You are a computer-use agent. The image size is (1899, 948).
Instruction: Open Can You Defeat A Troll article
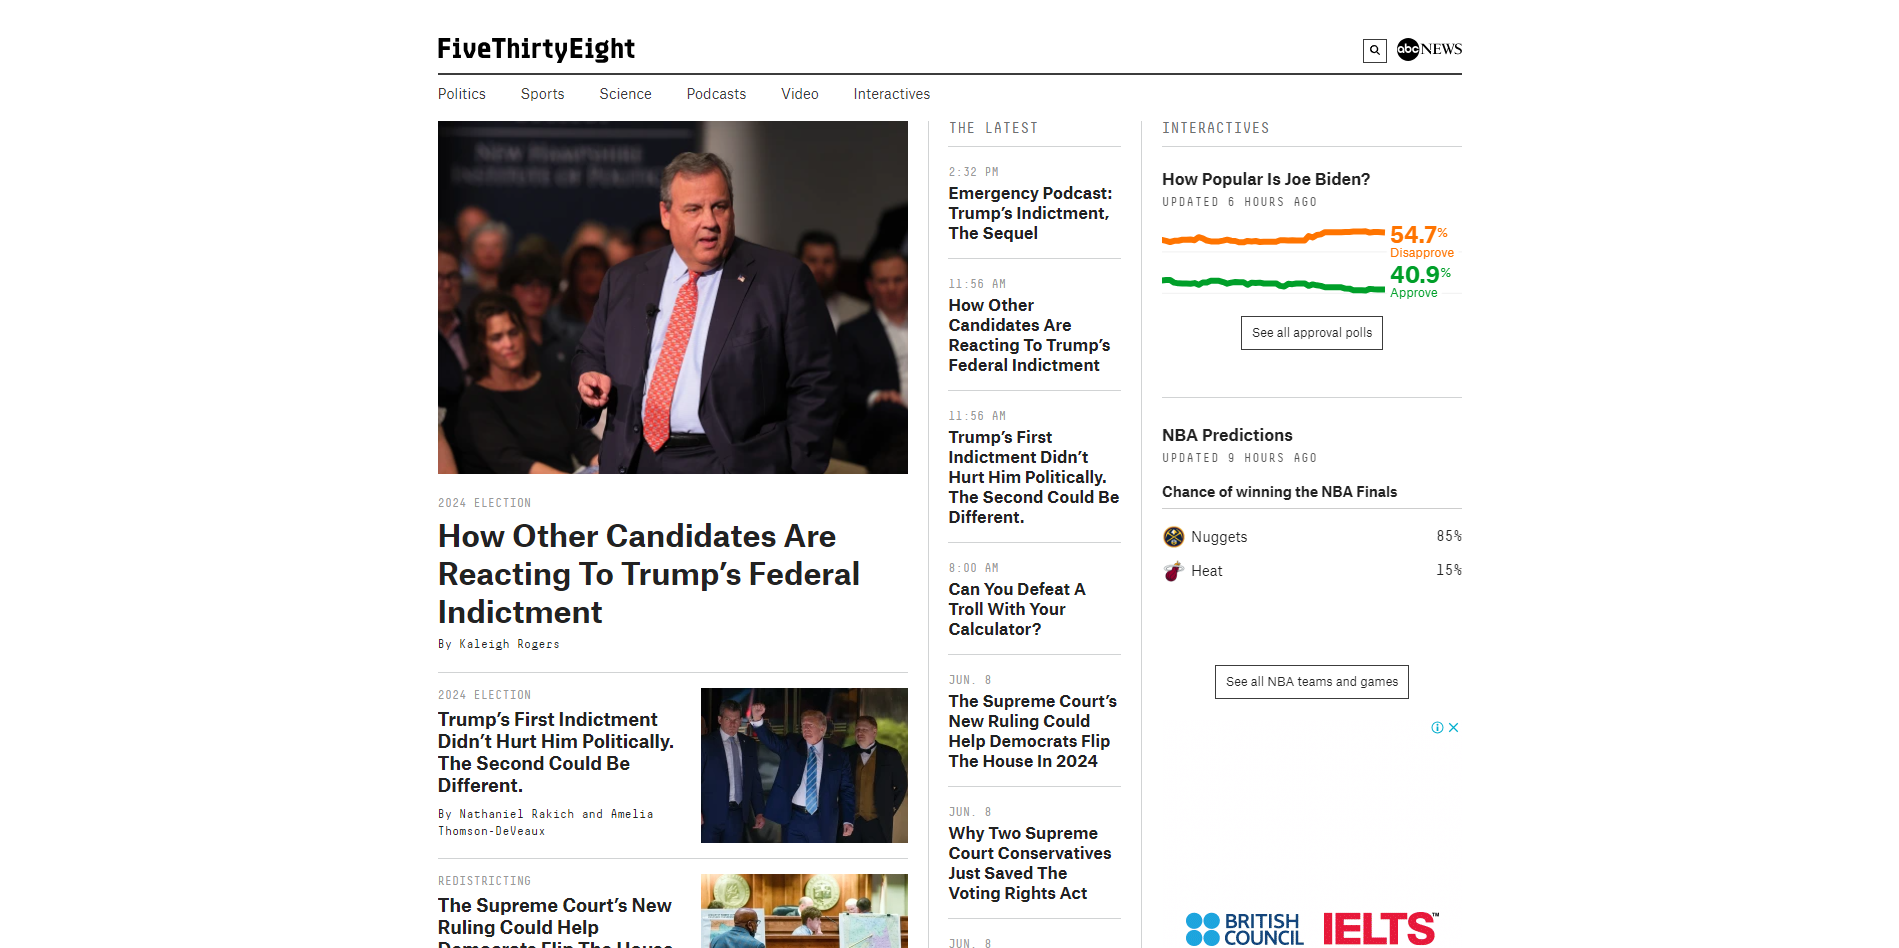[x=1017, y=609]
